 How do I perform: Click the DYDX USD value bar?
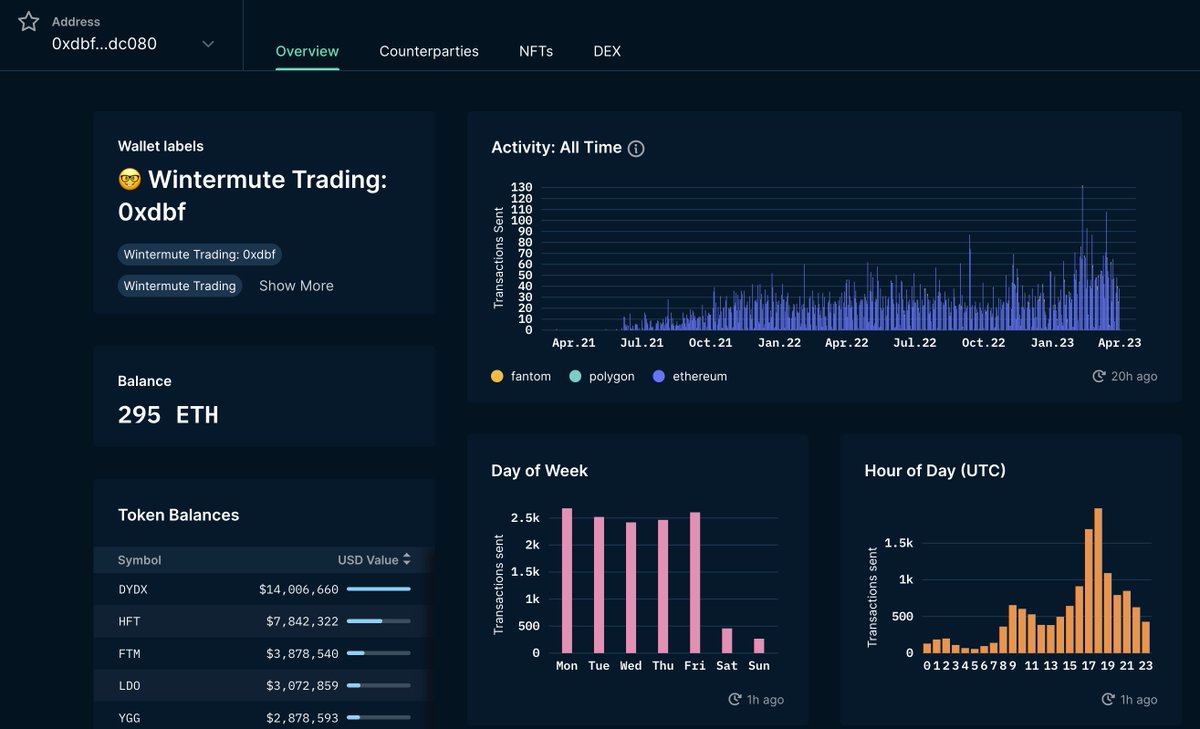[379, 589]
